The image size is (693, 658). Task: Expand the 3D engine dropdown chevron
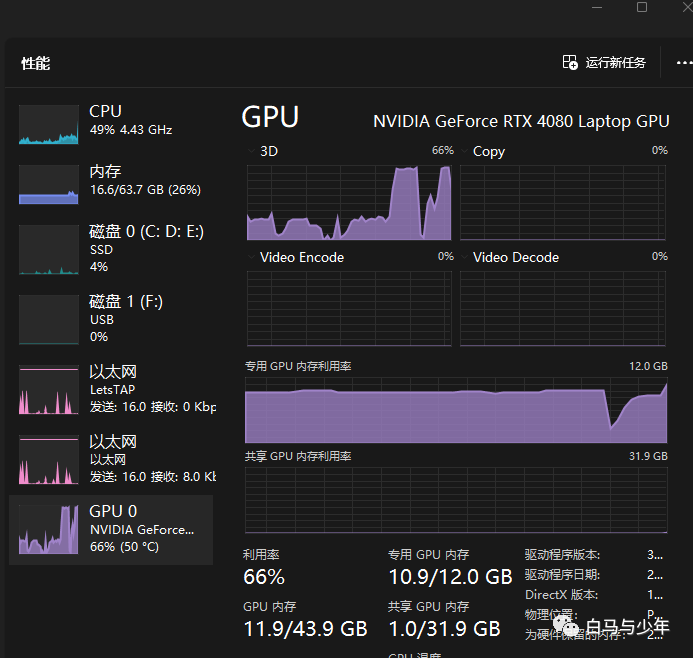(x=251, y=152)
